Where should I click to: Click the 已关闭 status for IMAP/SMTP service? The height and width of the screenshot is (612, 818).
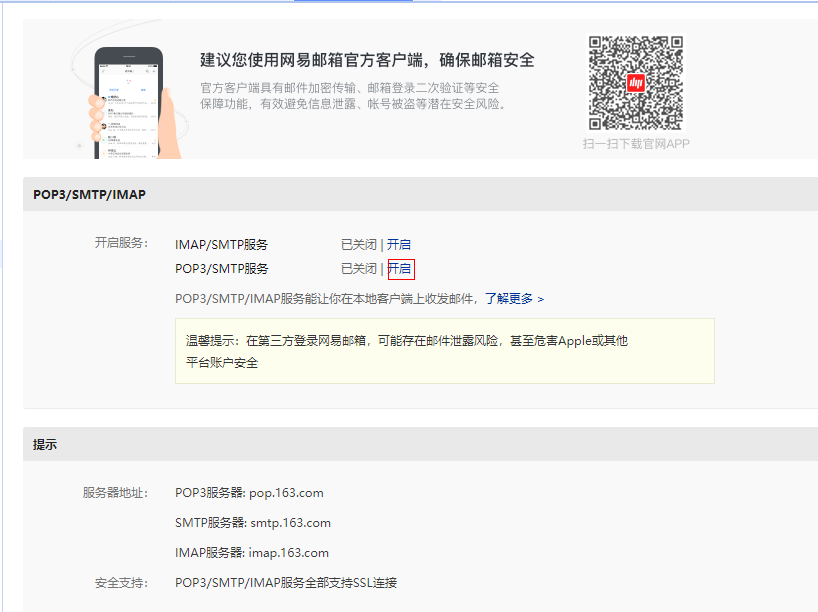click(358, 245)
